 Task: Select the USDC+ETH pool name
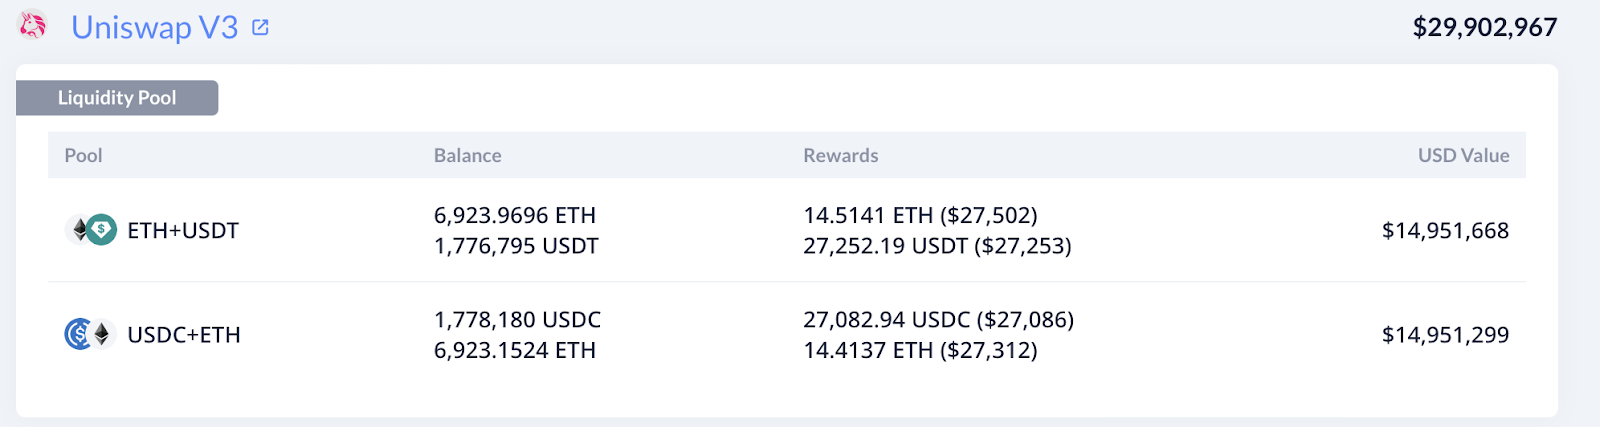click(x=184, y=335)
